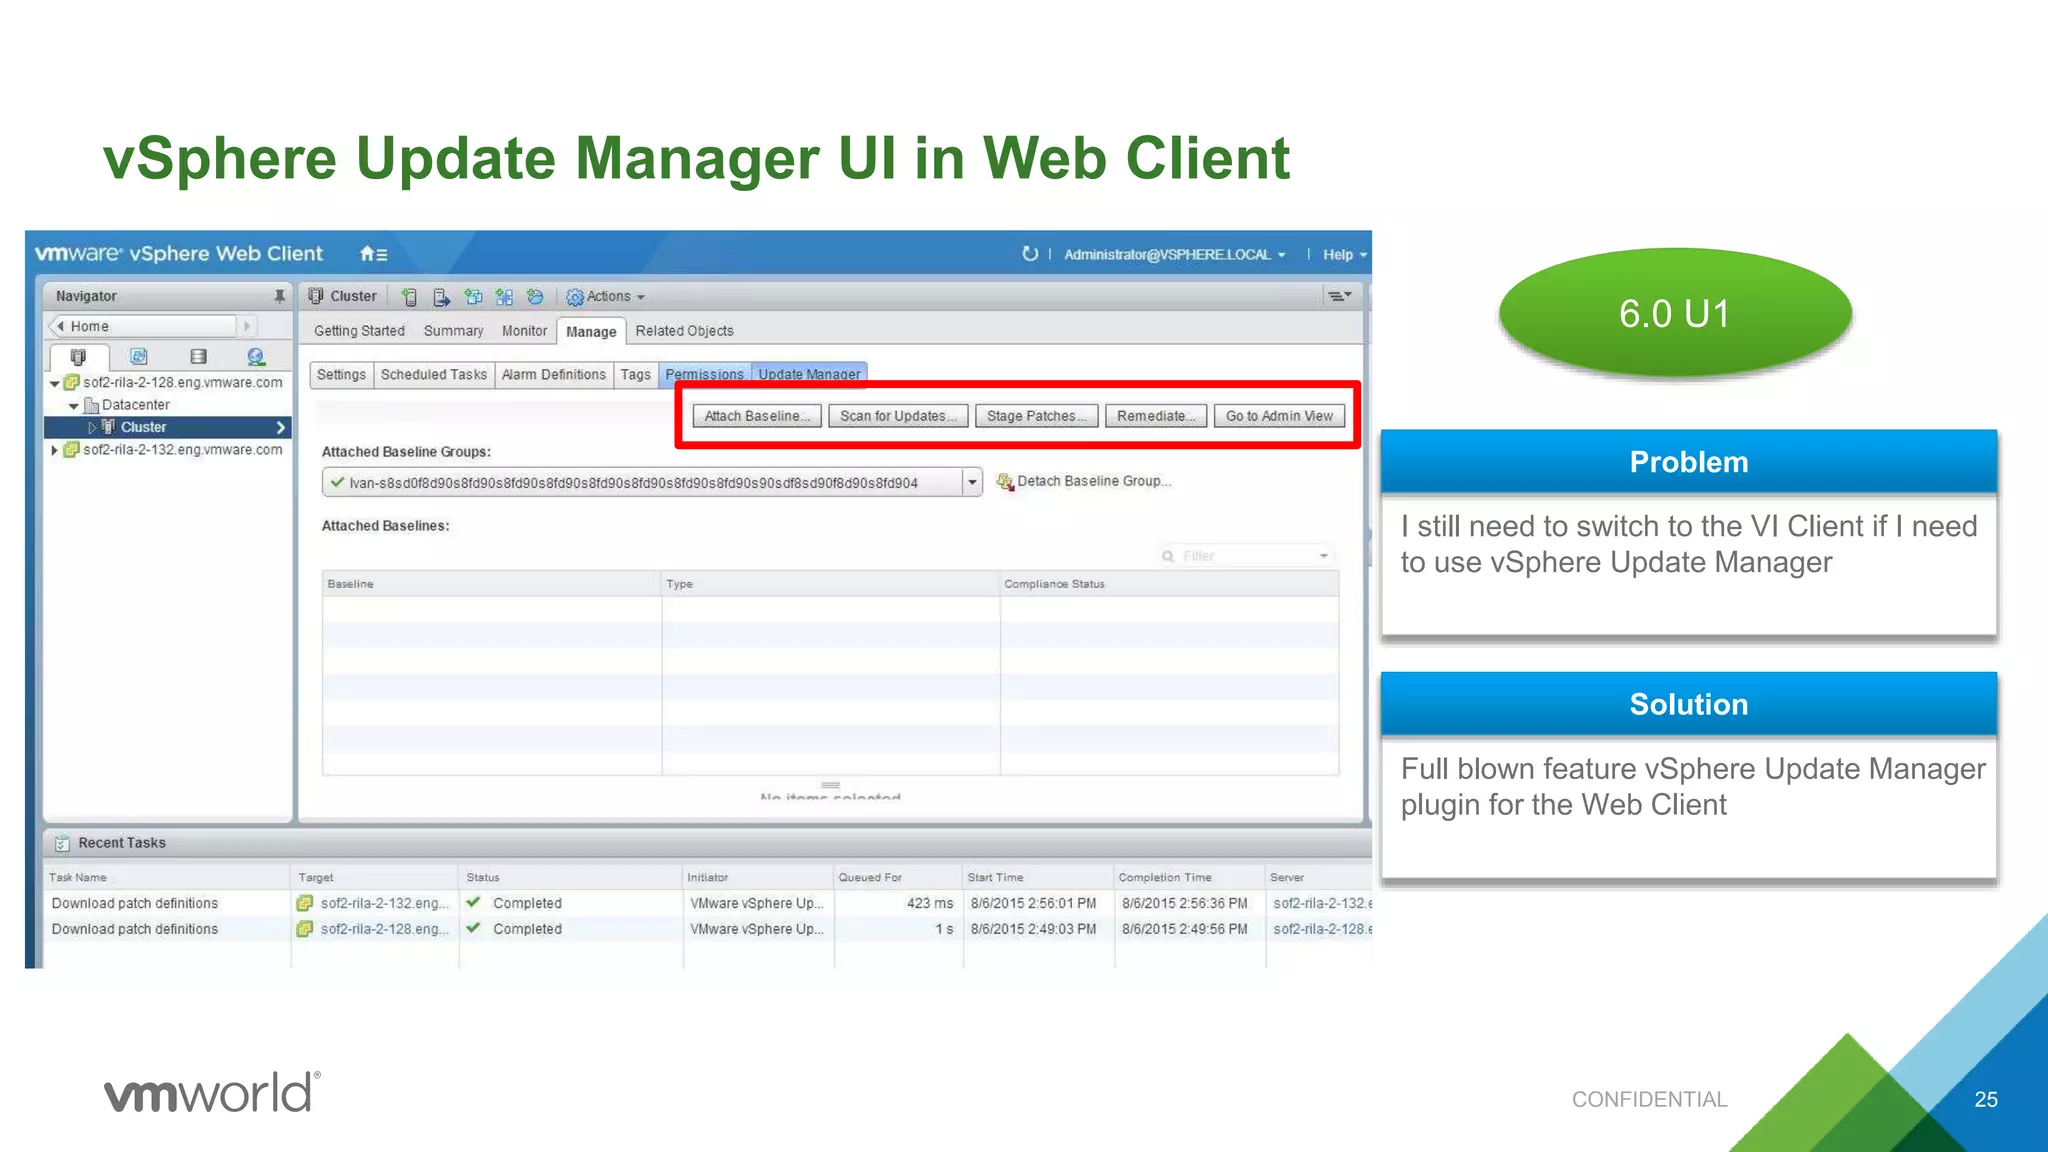The image size is (2048, 1152).
Task: Open Summary tab
Action: [453, 331]
